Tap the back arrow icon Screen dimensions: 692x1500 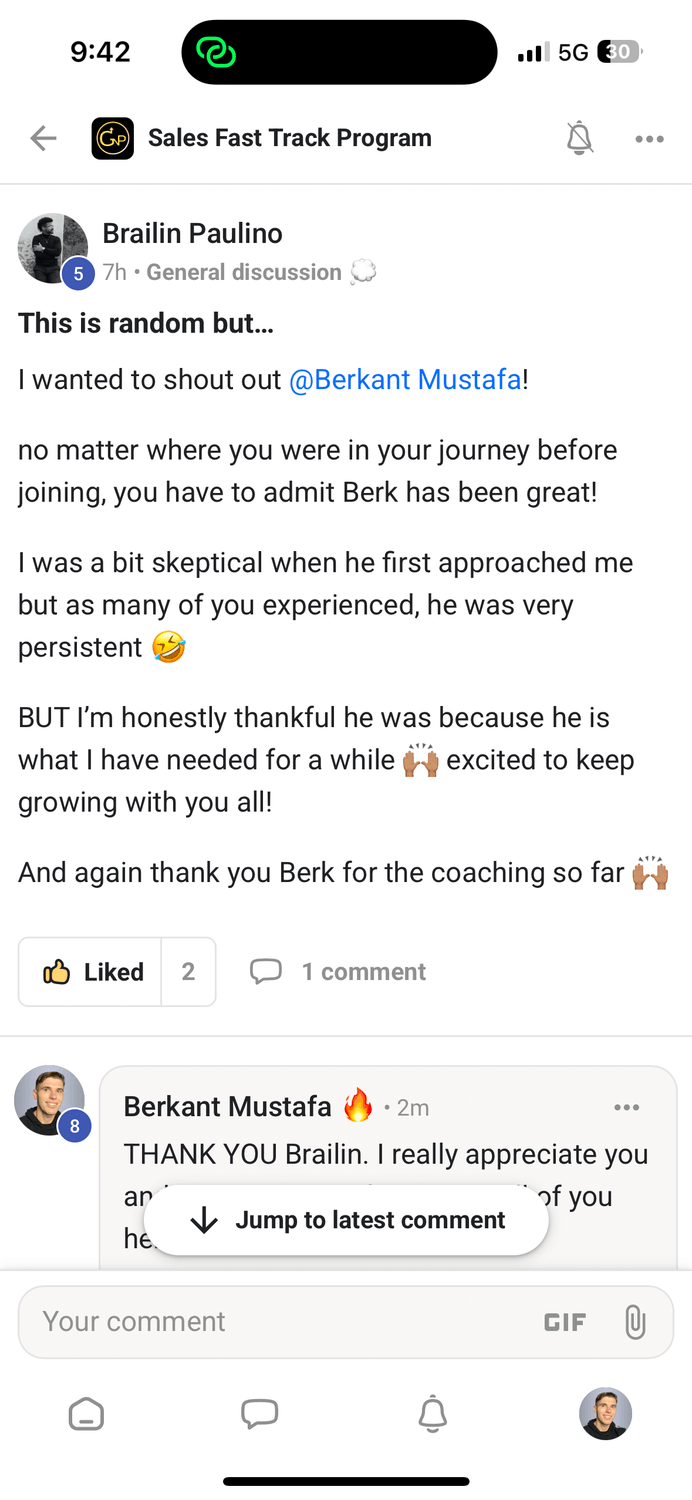click(x=43, y=138)
